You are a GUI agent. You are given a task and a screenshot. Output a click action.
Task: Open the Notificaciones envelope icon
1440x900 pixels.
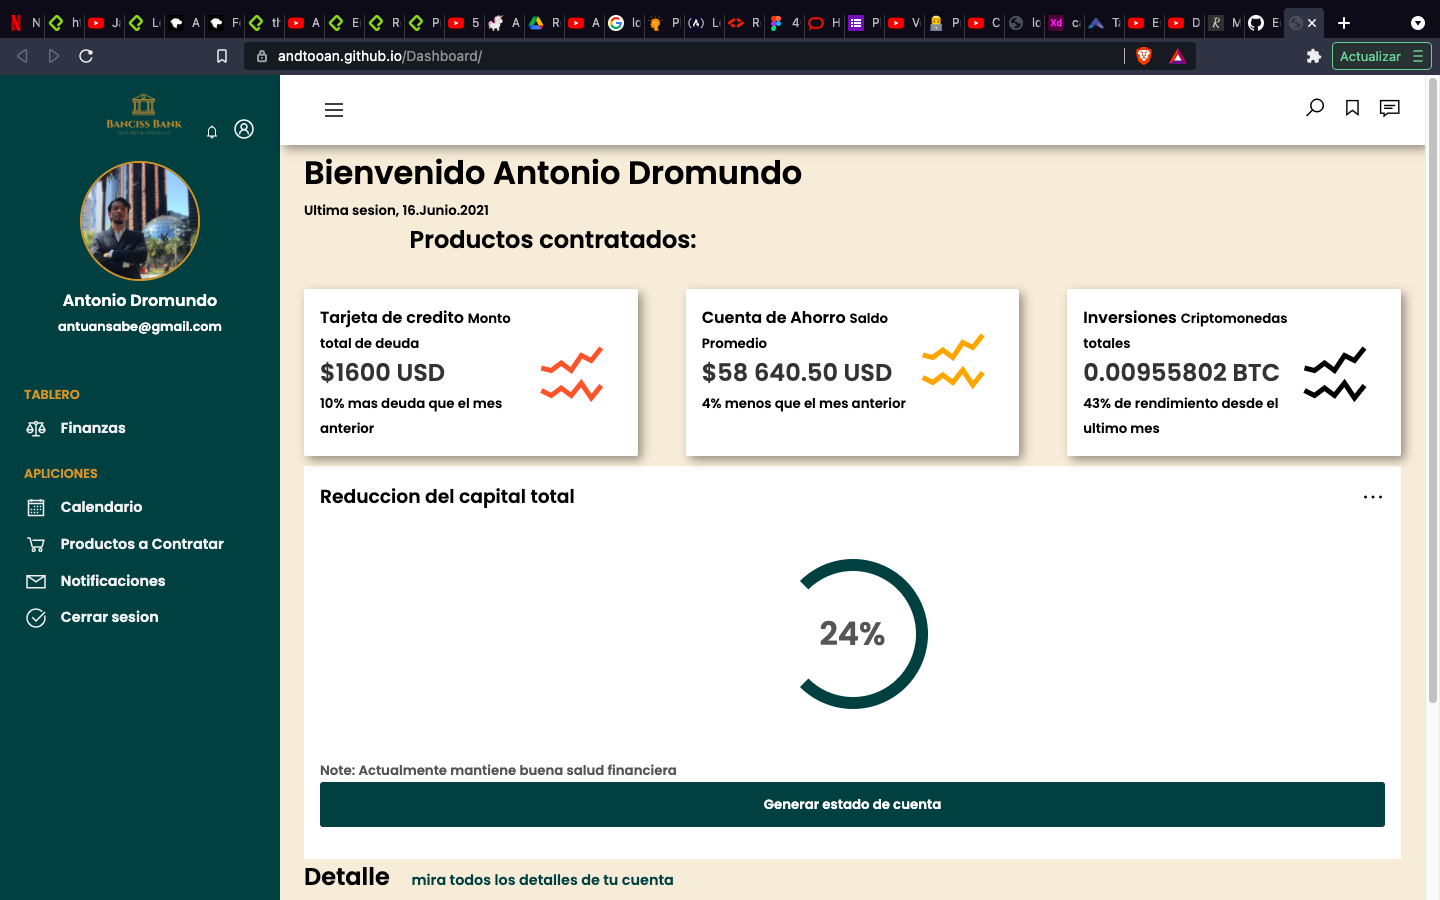pyautogui.click(x=36, y=581)
